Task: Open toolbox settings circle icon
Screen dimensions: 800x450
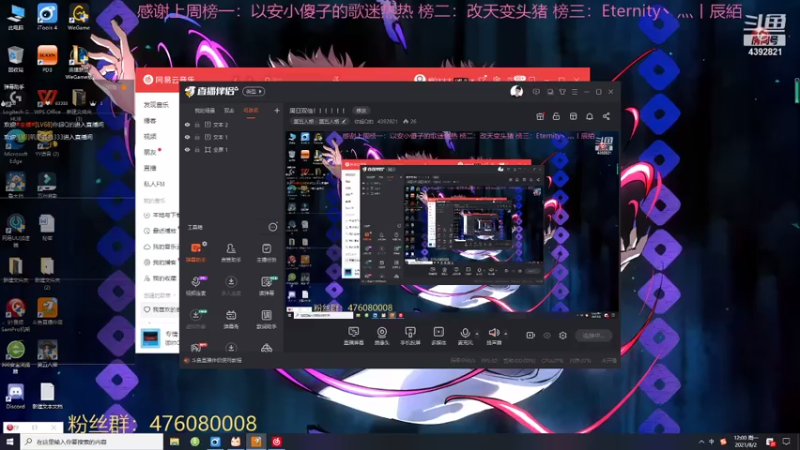Action: click(x=273, y=227)
